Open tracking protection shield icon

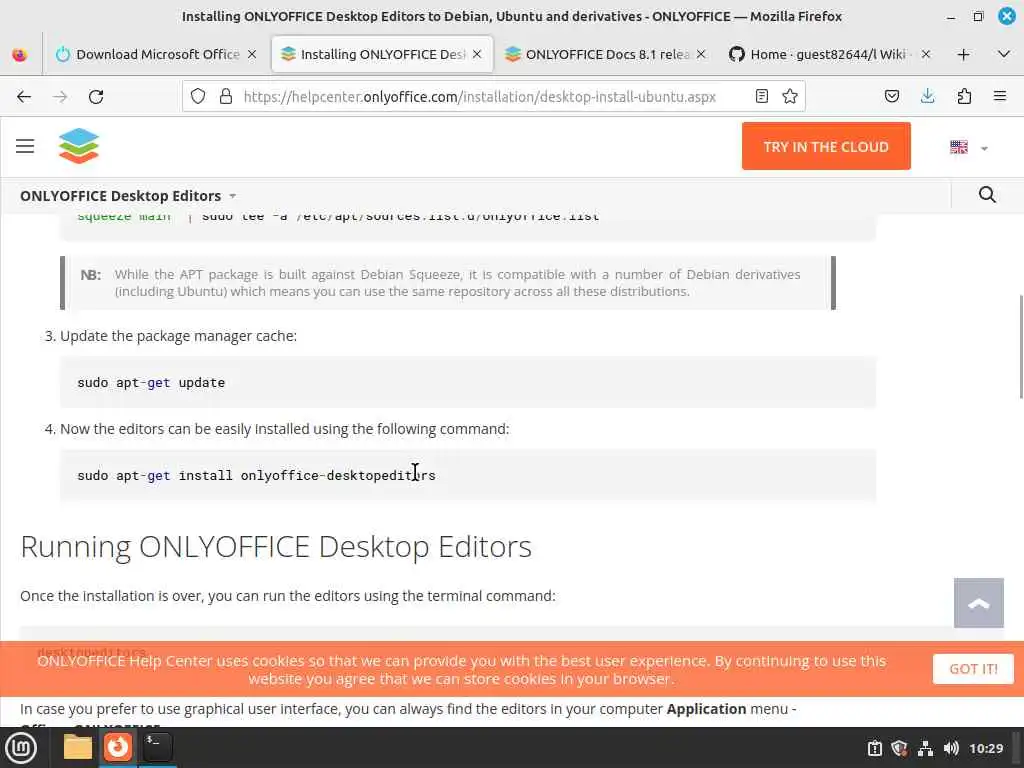coord(198,97)
